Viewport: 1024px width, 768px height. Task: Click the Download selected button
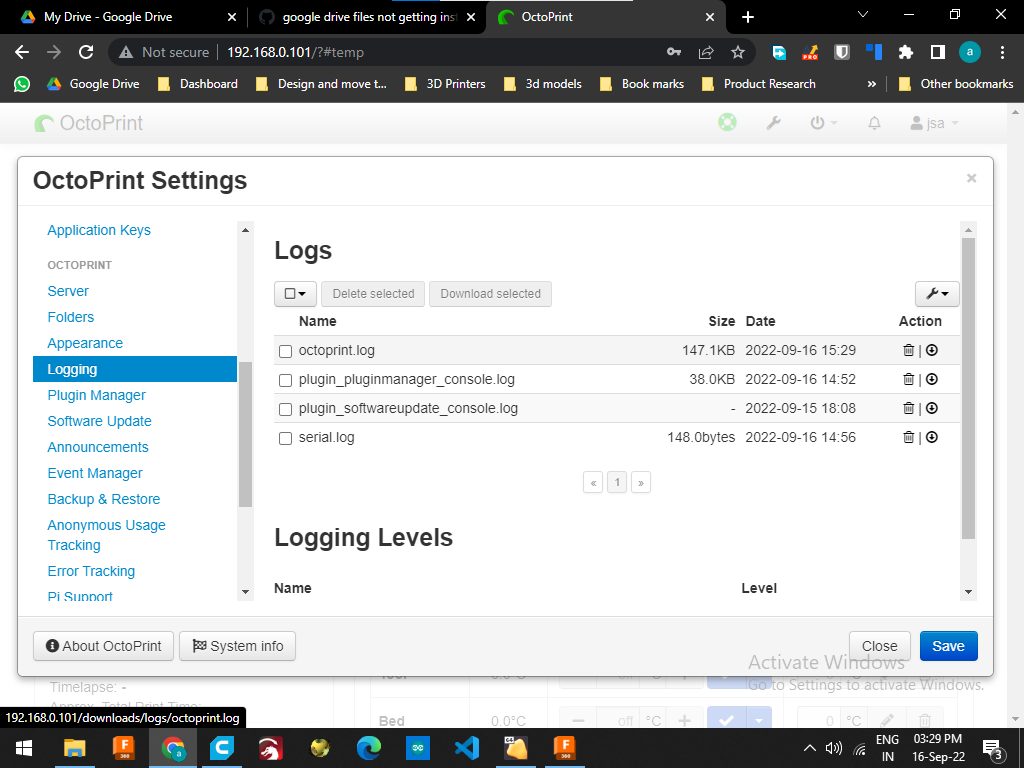coord(490,293)
